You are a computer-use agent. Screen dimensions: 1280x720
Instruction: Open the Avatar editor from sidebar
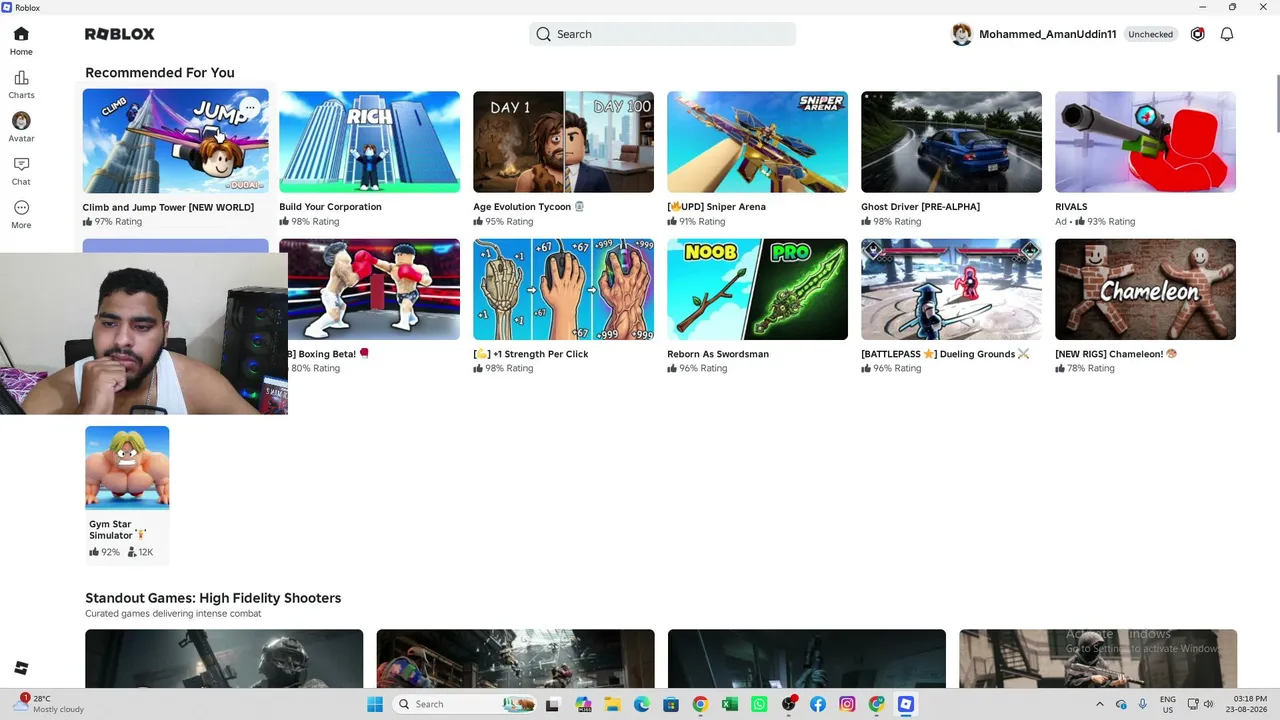click(x=21, y=127)
